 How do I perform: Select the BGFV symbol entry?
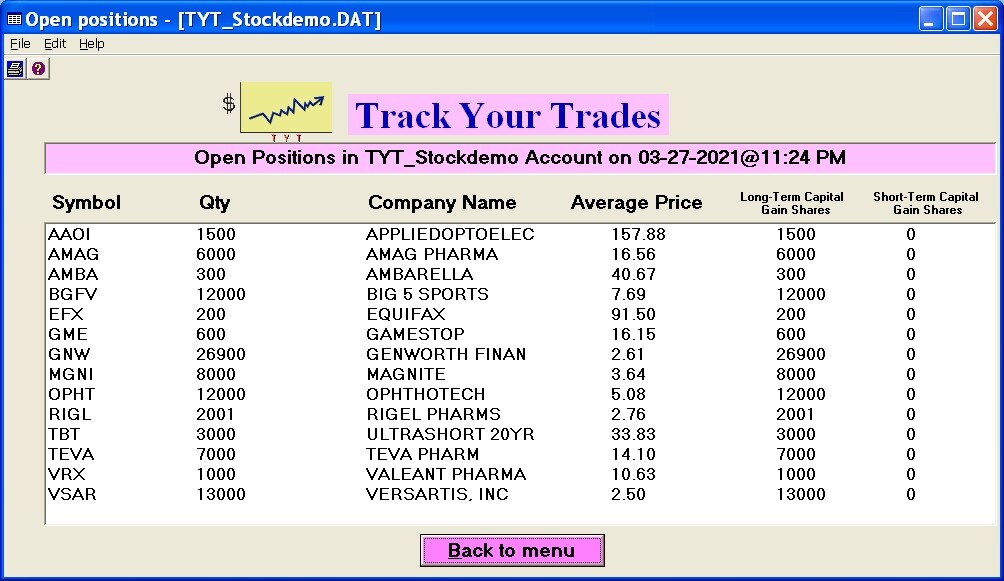click(73, 294)
